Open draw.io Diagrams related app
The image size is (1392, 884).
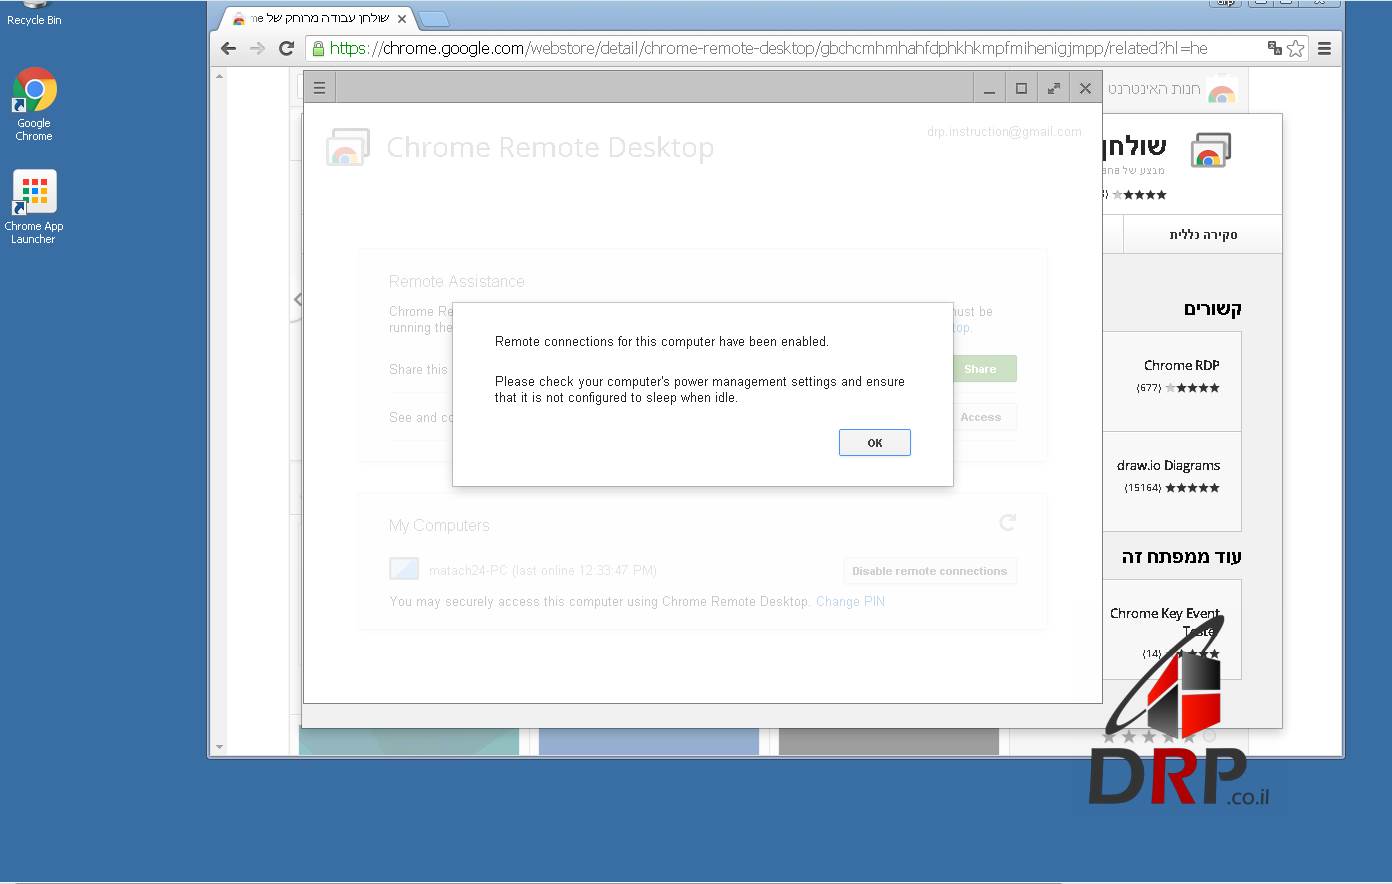tap(1168, 466)
